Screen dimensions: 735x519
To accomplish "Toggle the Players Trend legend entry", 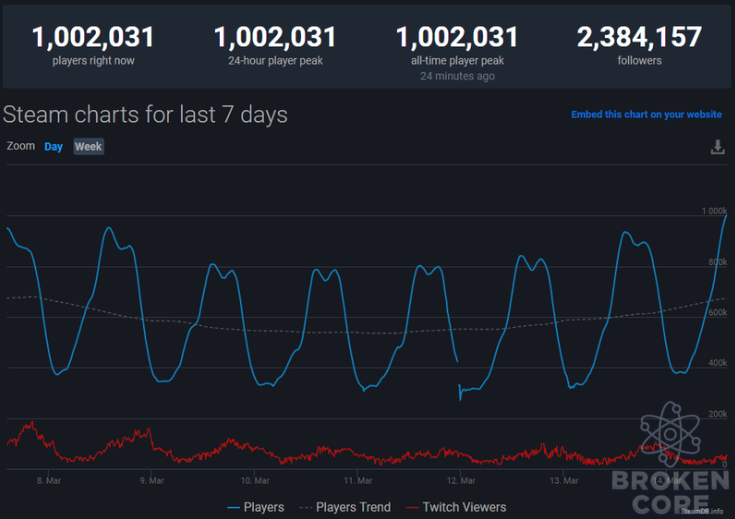I will (x=345, y=507).
